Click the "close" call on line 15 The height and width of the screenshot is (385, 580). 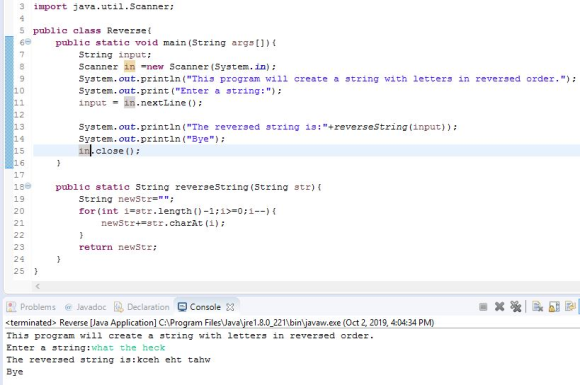click(x=109, y=151)
